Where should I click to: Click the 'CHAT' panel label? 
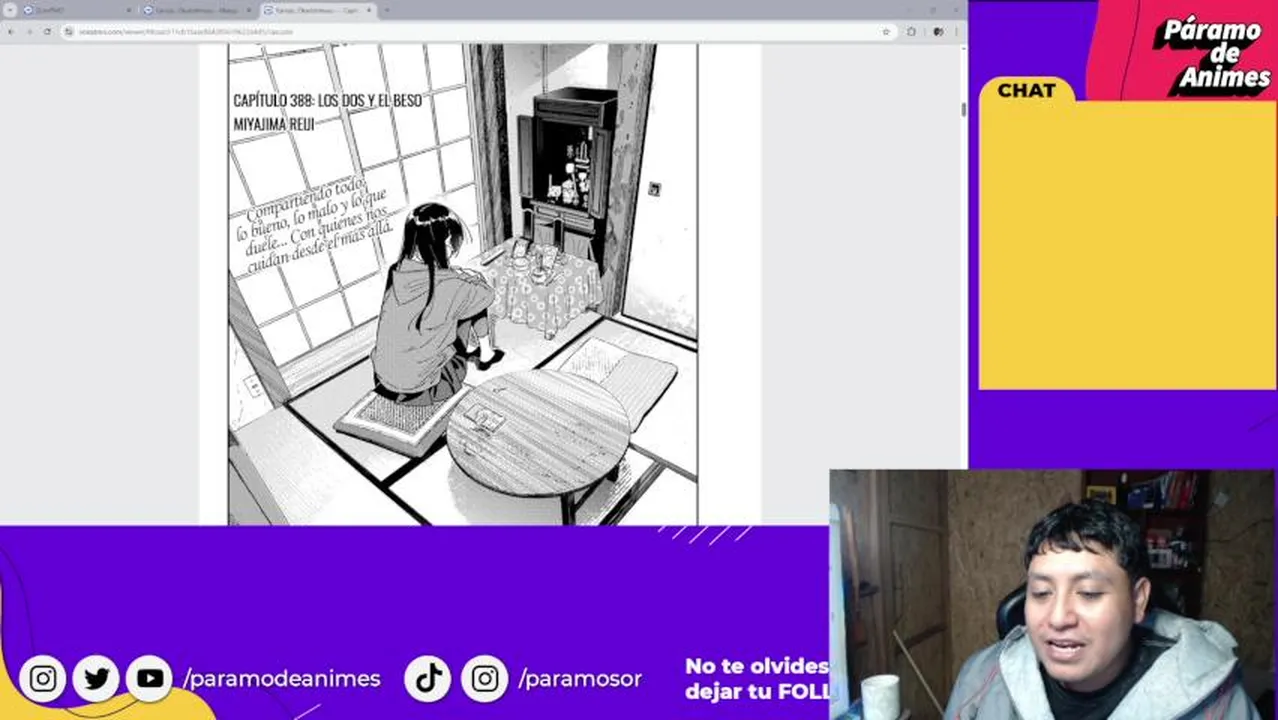(1026, 90)
